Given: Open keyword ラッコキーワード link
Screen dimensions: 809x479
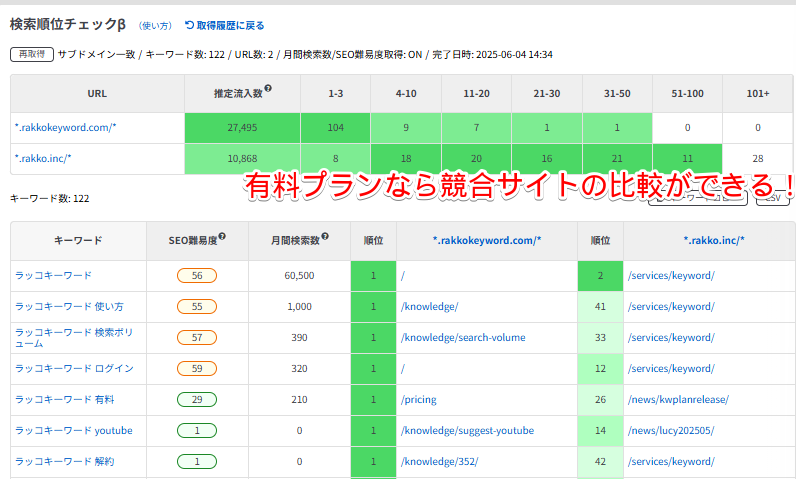Looking at the screenshot, I should click(x=53, y=276).
